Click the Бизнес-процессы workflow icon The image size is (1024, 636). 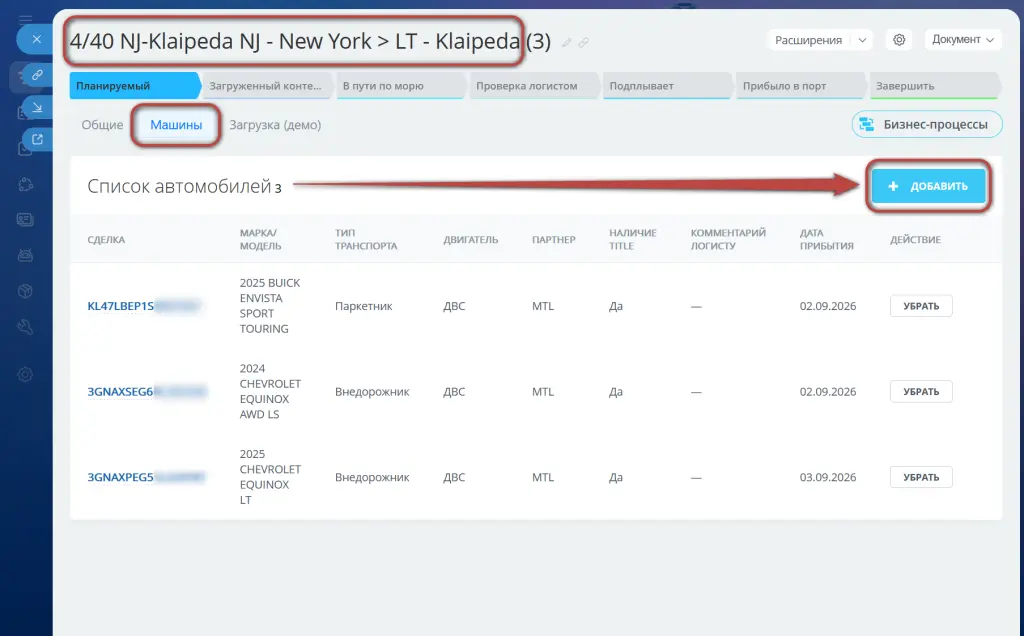(x=867, y=124)
